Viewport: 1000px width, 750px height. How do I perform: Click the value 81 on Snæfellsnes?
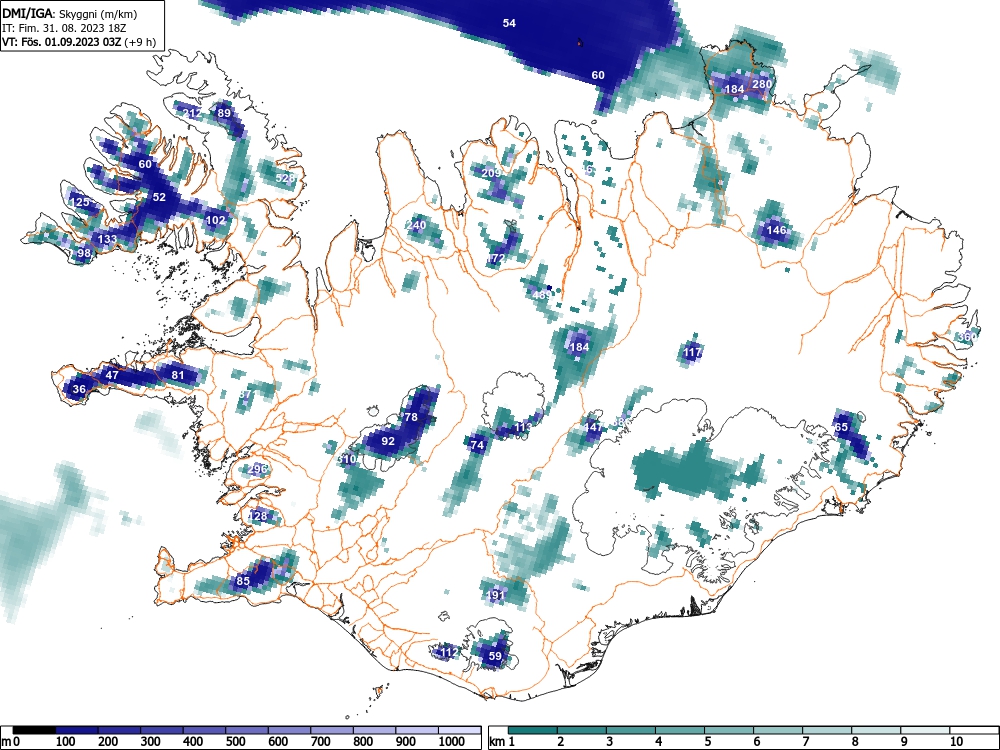pos(178,375)
